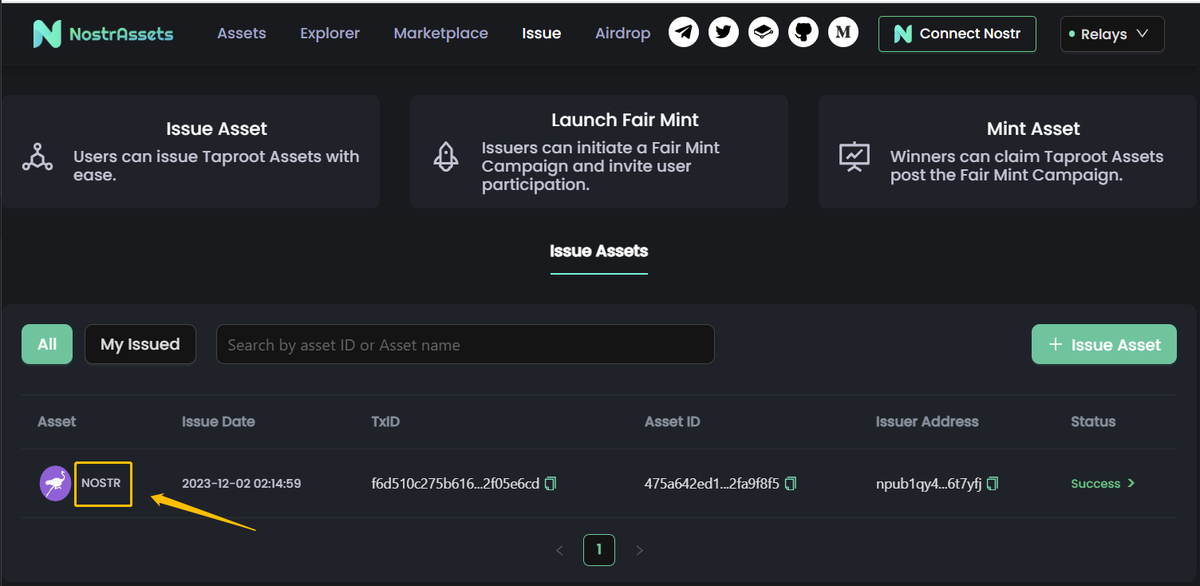
Task: Copy issuer address npub1qy4...6t7yfj
Action: [x=992, y=484]
